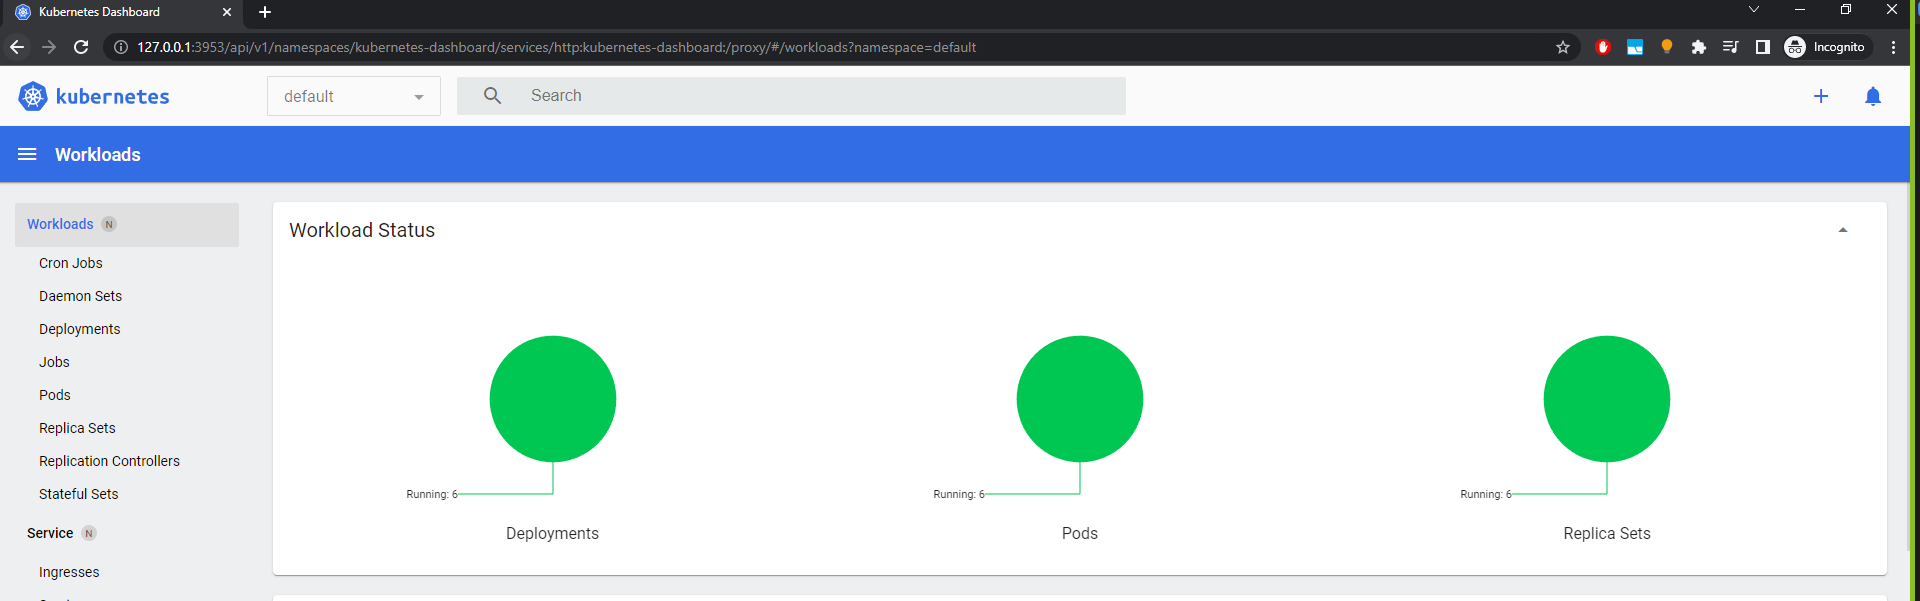Click the Replica Sets chart caption
Viewport: 1920px width, 601px height.
(1607, 533)
